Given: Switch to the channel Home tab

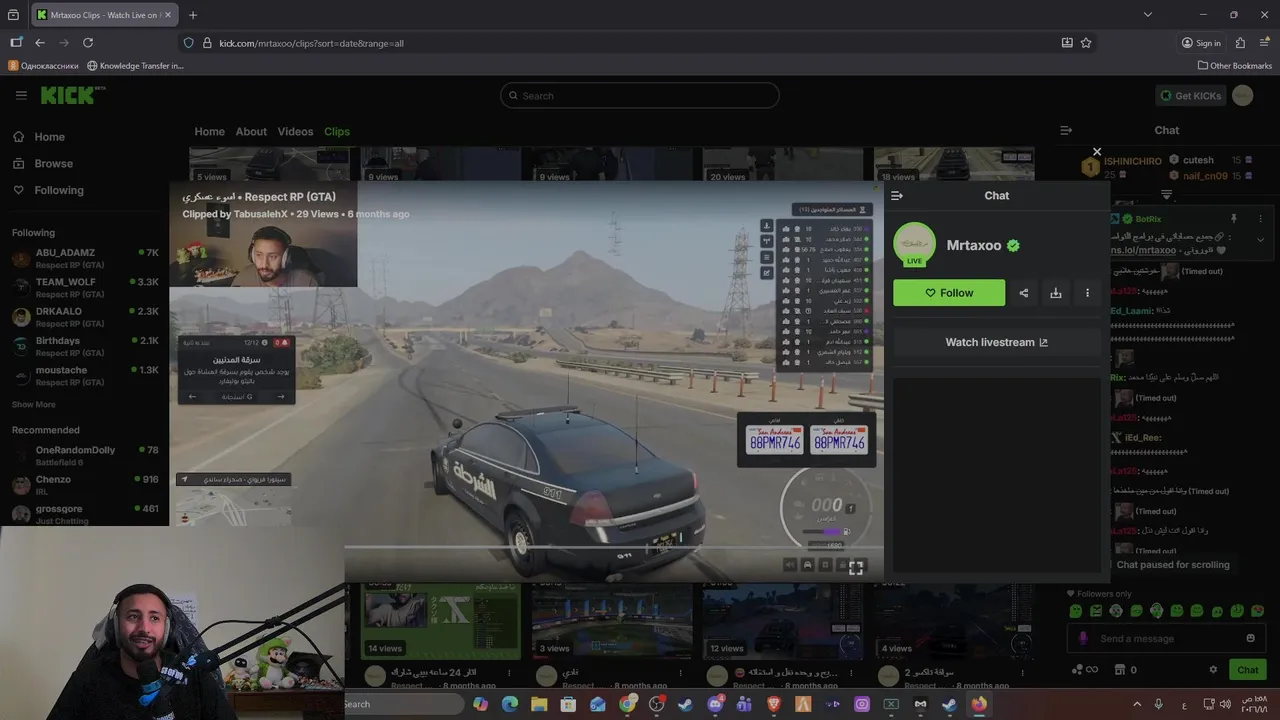Looking at the screenshot, I should tap(209, 131).
